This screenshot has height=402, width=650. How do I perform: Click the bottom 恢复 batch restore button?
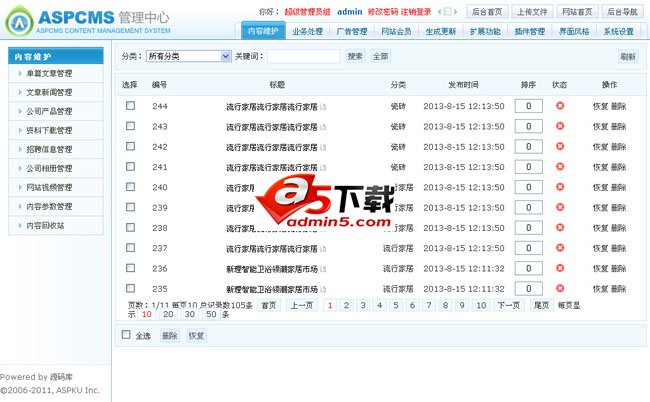click(x=196, y=335)
